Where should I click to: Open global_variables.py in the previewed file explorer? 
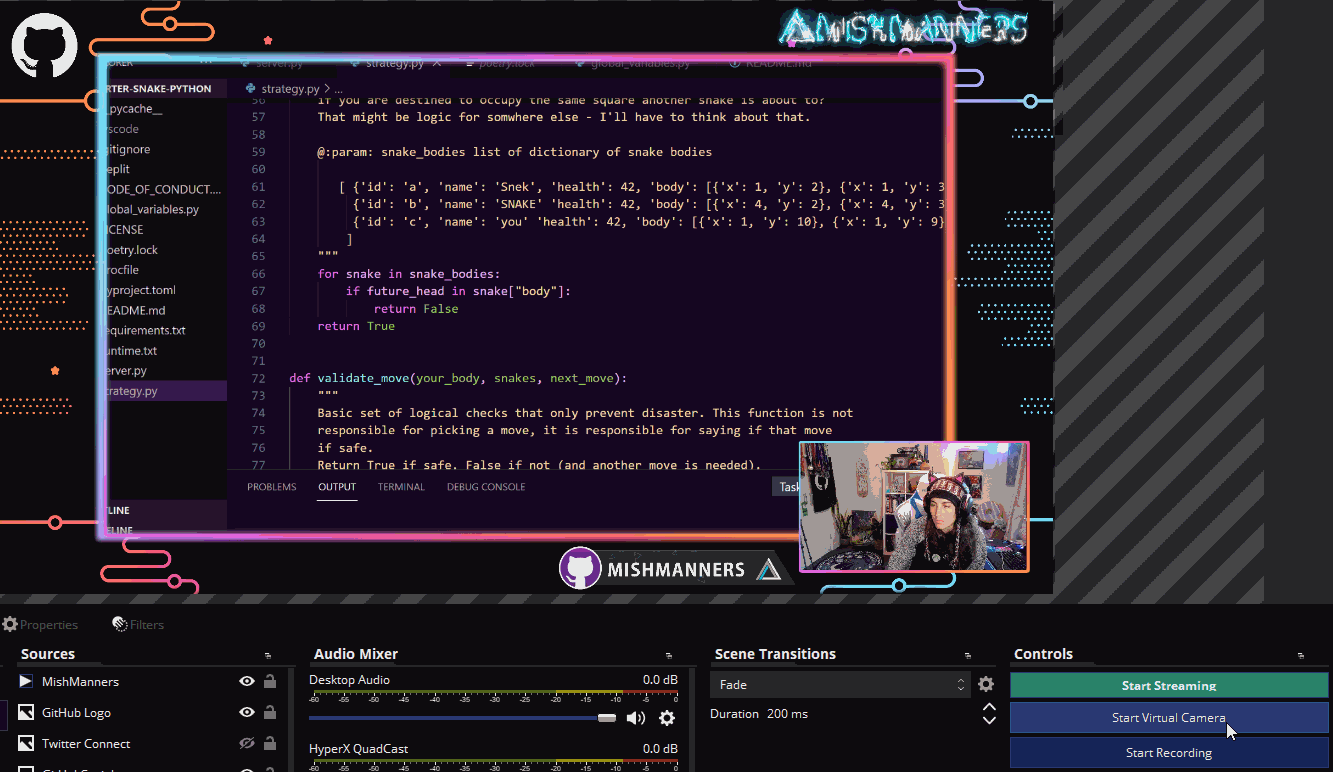(151, 209)
